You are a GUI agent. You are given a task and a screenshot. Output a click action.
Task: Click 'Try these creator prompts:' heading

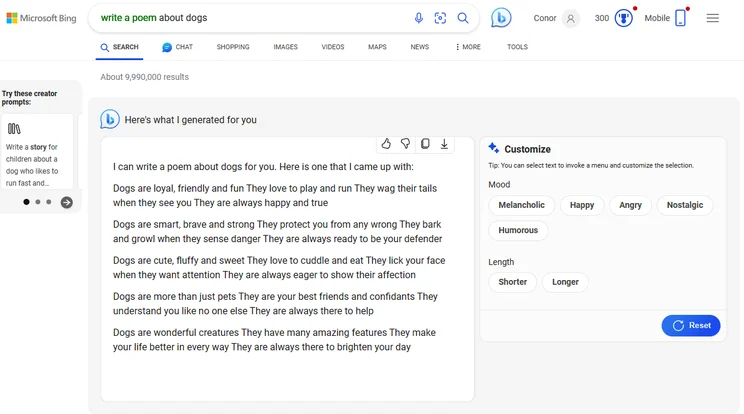coord(29,98)
